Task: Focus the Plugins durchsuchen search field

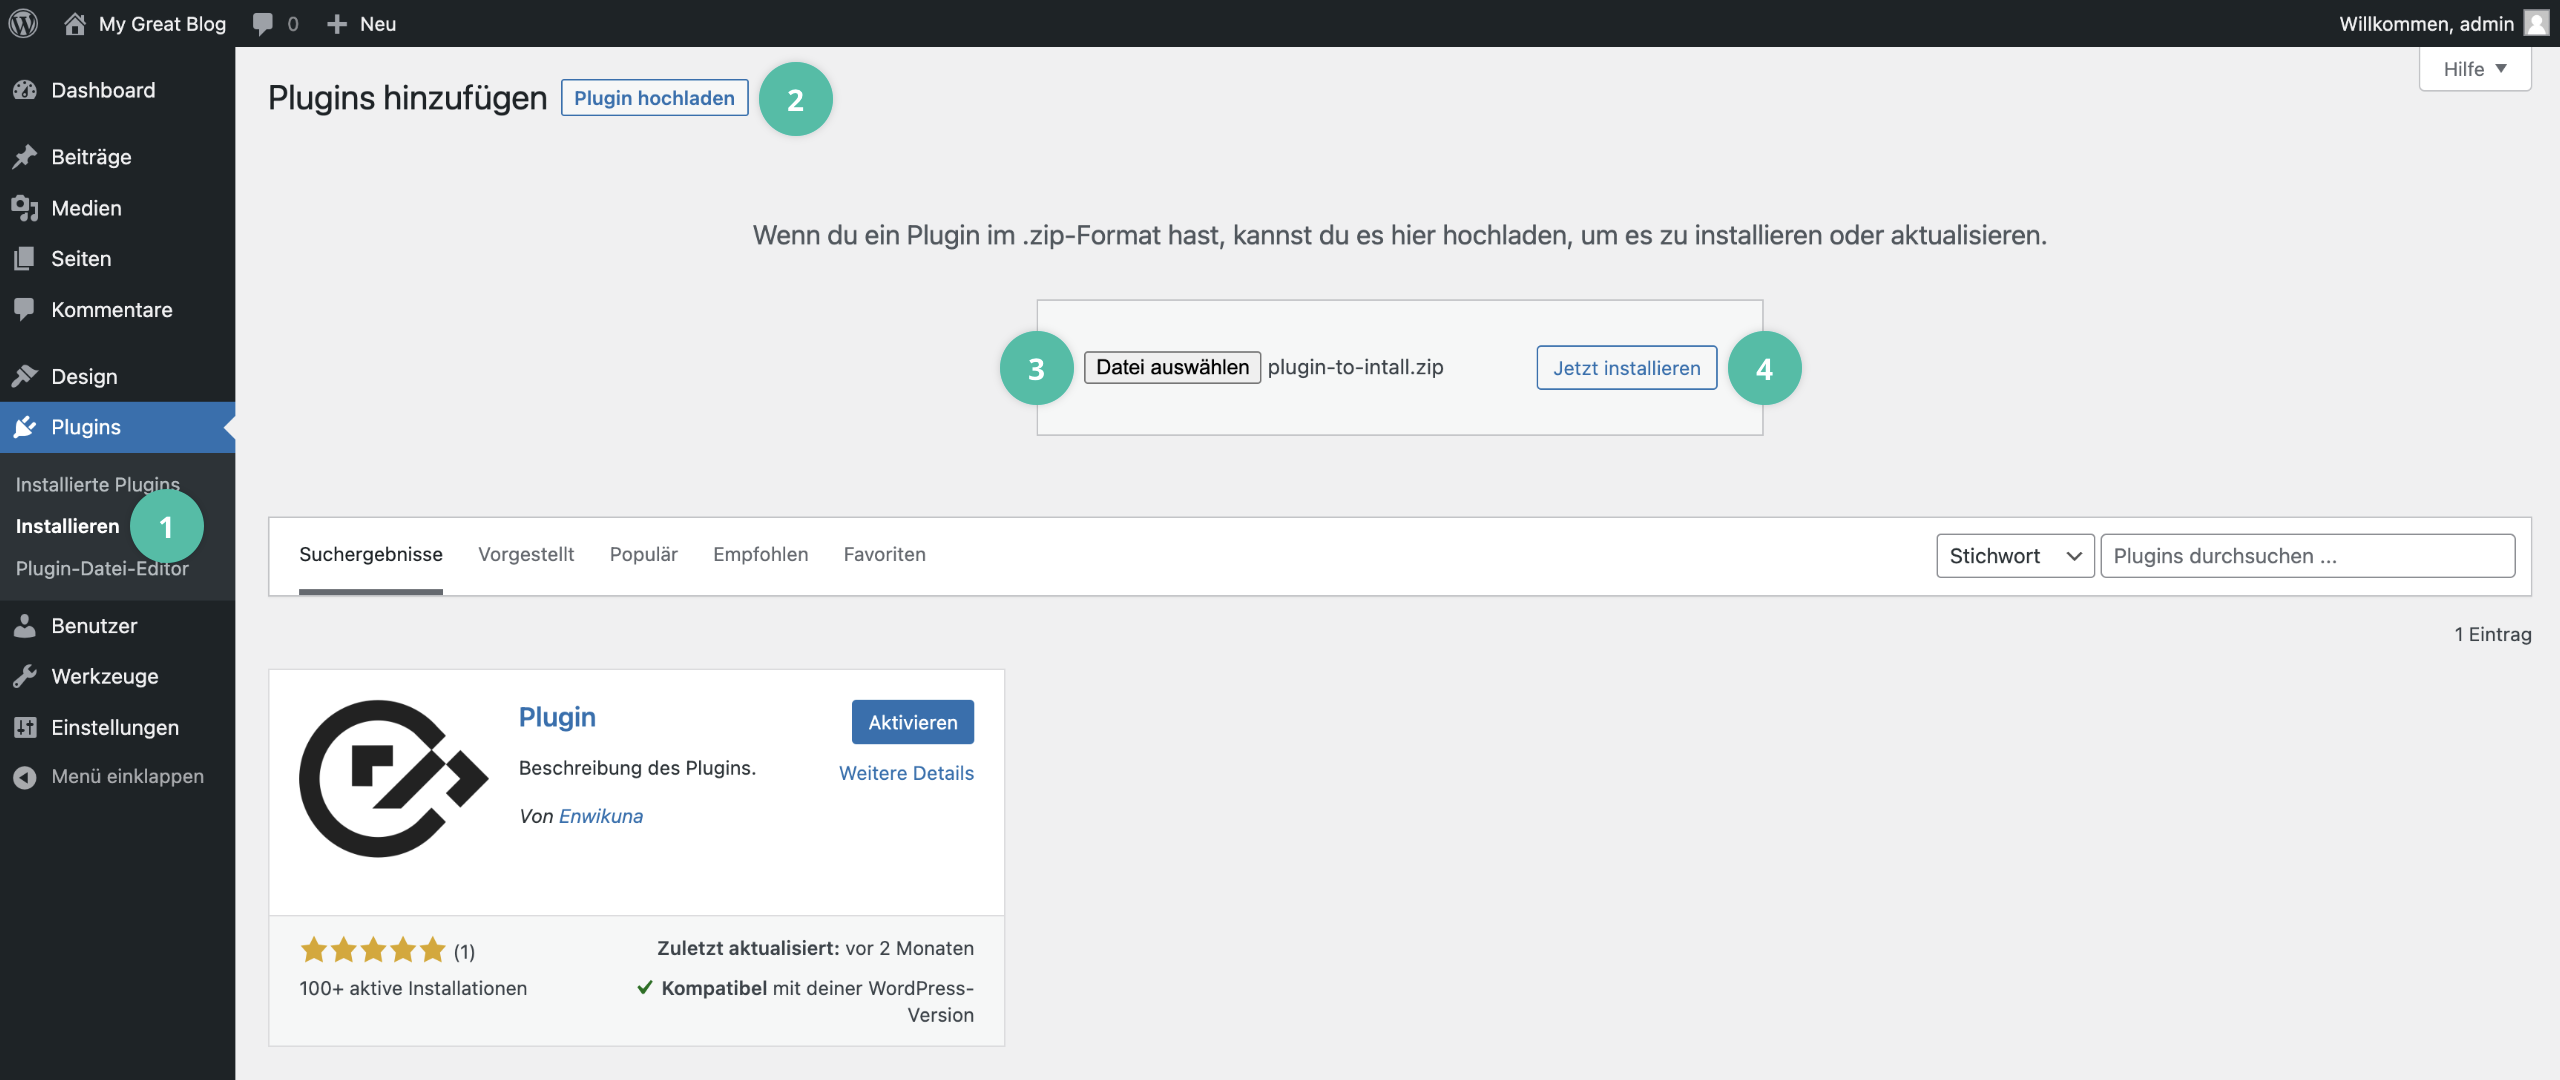Action: (x=2307, y=556)
